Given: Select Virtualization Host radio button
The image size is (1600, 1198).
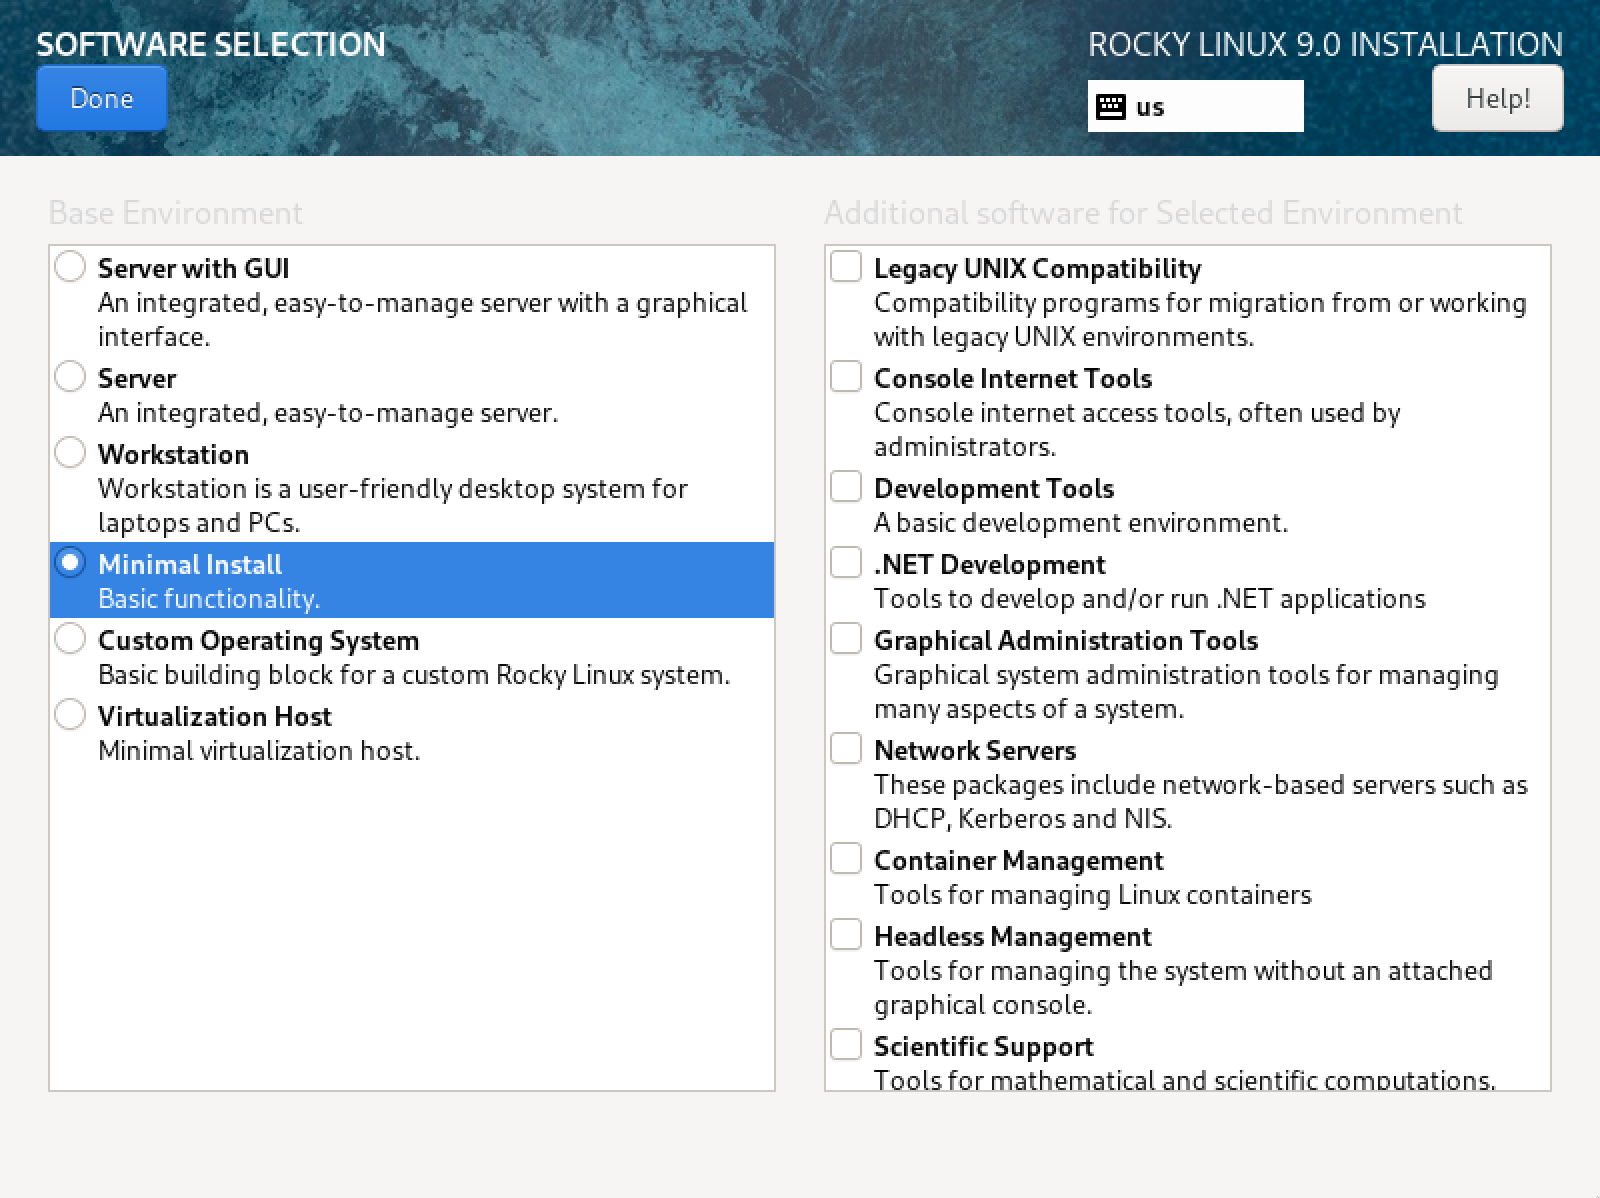Looking at the screenshot, I should [x=70, y=715].
